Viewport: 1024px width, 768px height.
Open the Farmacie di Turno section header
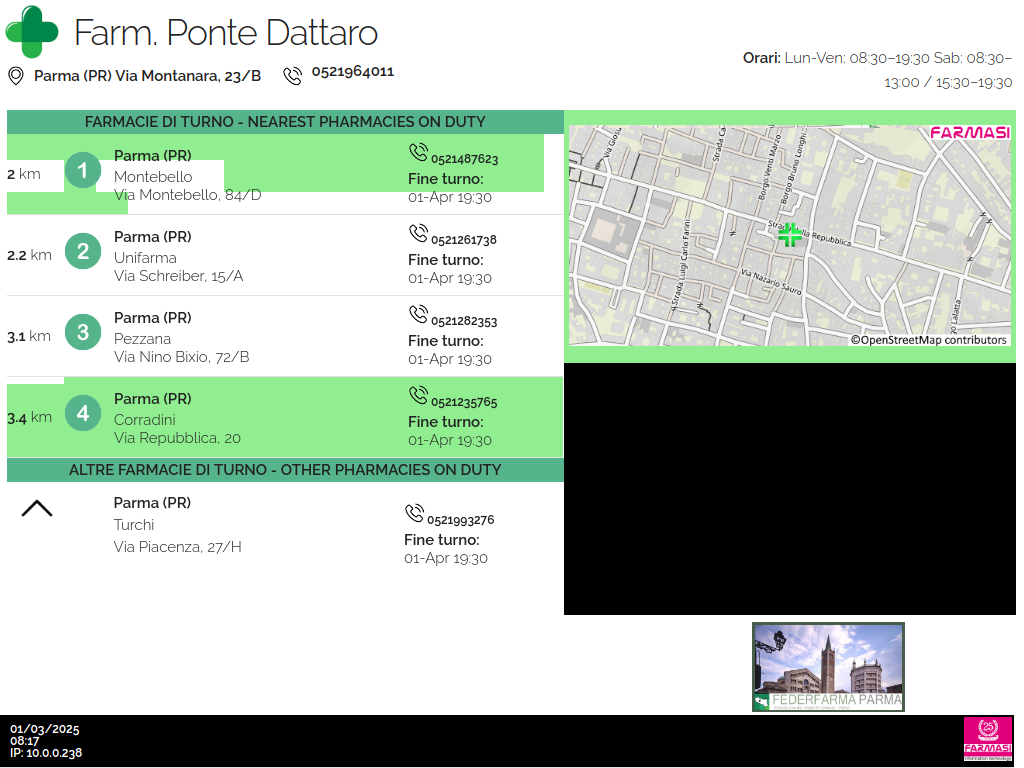pyautogui.click(x=285, y=122)
